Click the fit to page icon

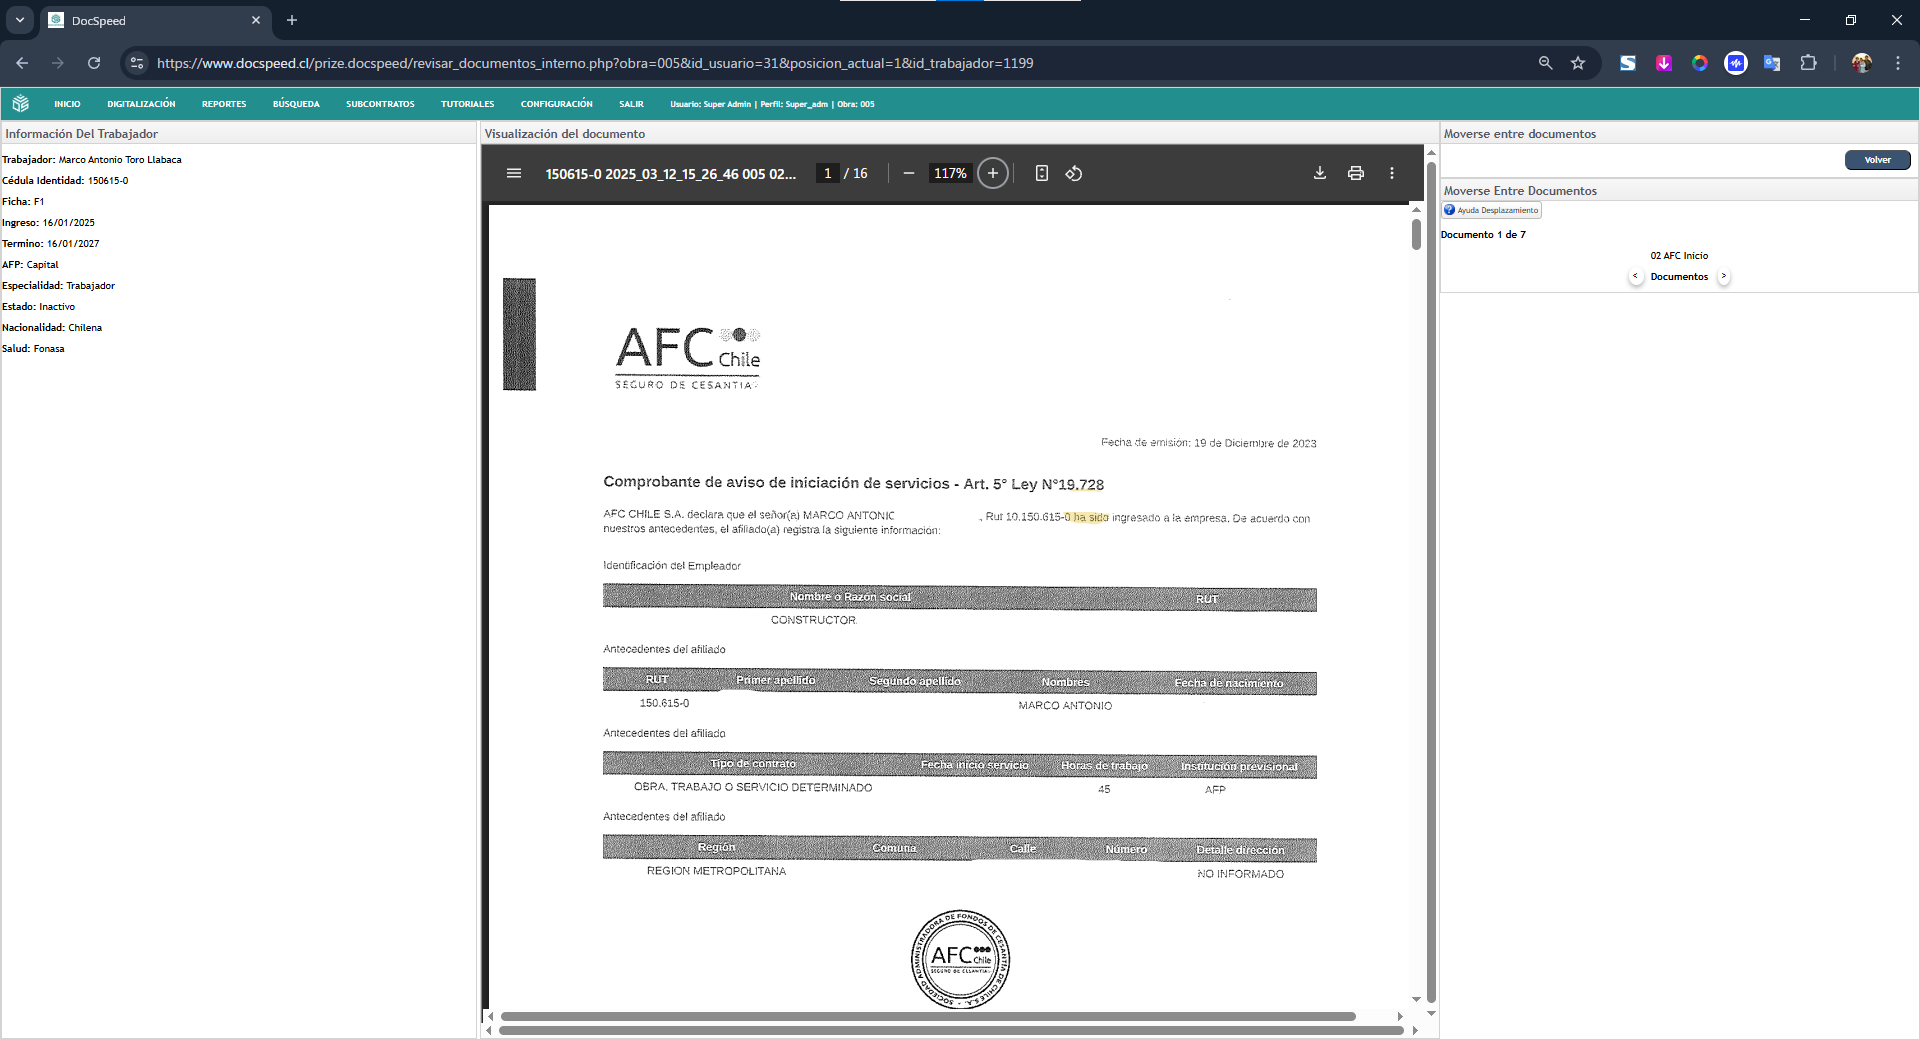[1041, 173]
